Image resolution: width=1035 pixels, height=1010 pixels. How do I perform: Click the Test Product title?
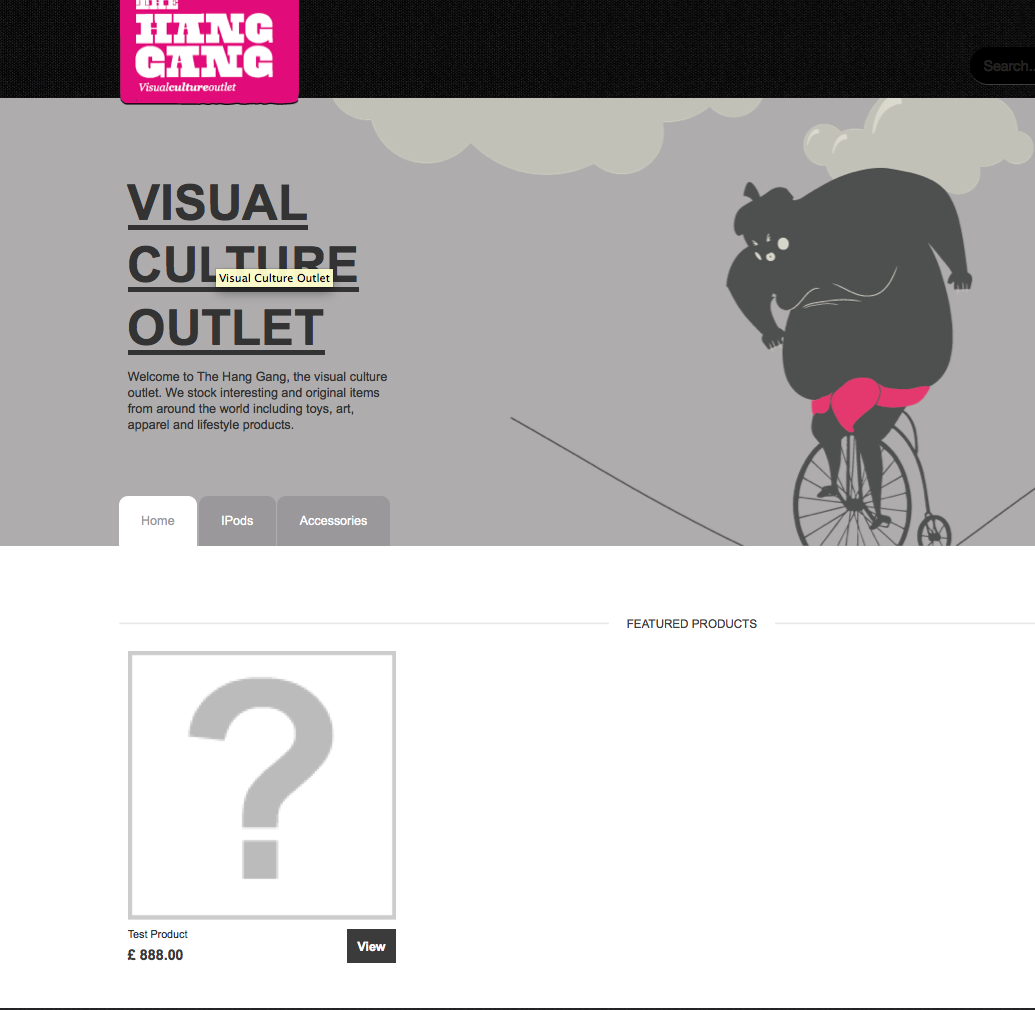(158, 934)
